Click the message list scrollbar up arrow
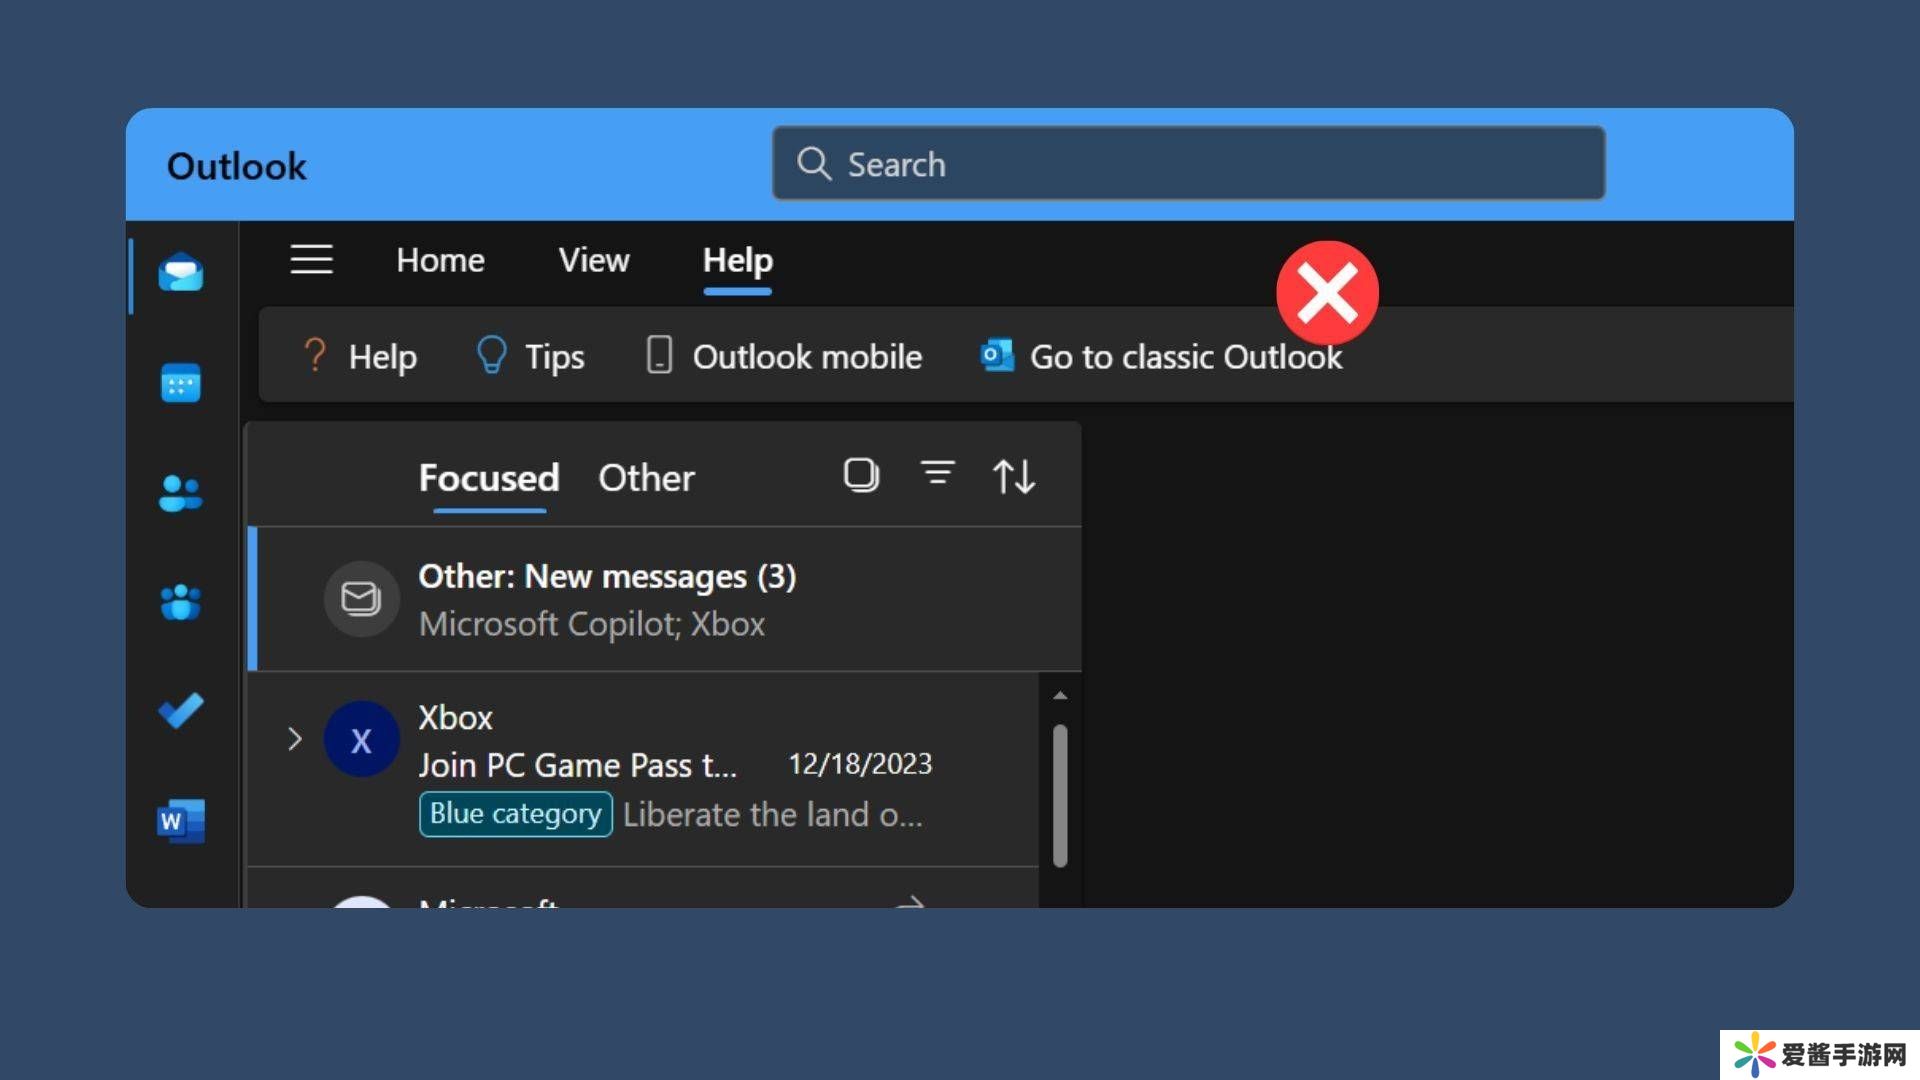 pos(1060,695)
